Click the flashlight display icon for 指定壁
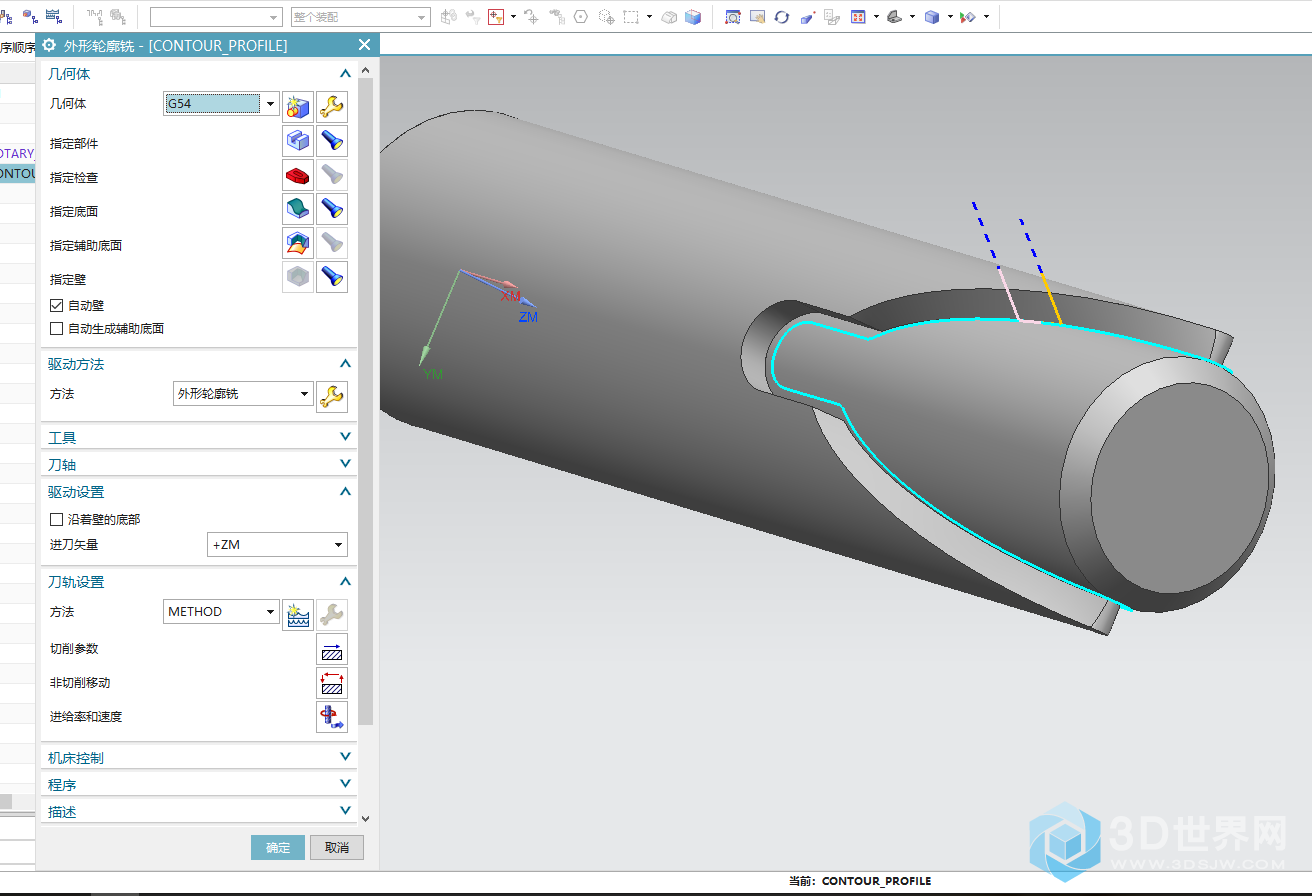The height and width of the screenshot is (896, 1312). click(332, 277)
